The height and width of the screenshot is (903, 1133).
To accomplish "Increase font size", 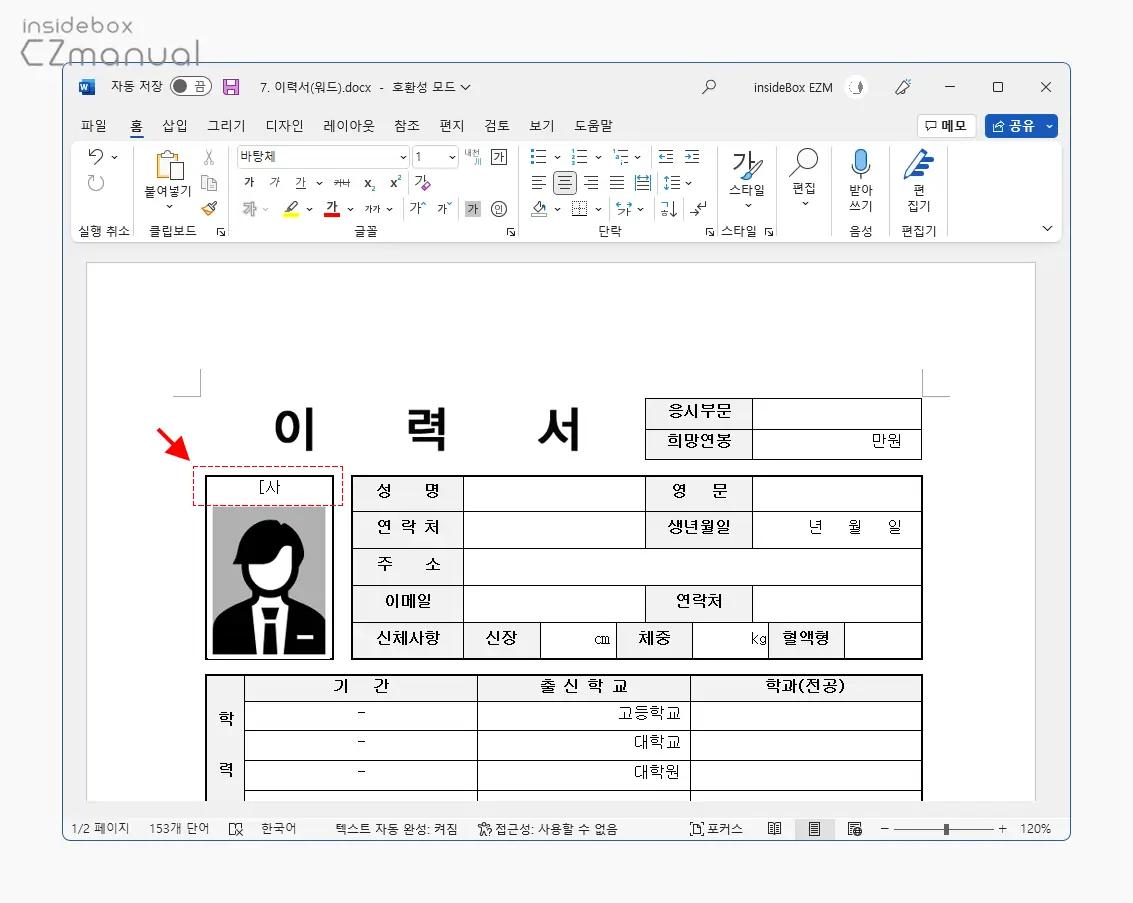I will 418,208.
